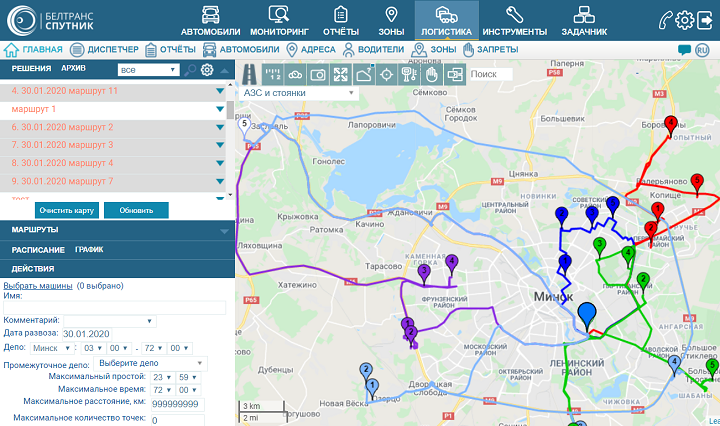Click the panel transfer icon on map toolbar
The width and height of the screenshot is (720, 426).
coord(455,74)
